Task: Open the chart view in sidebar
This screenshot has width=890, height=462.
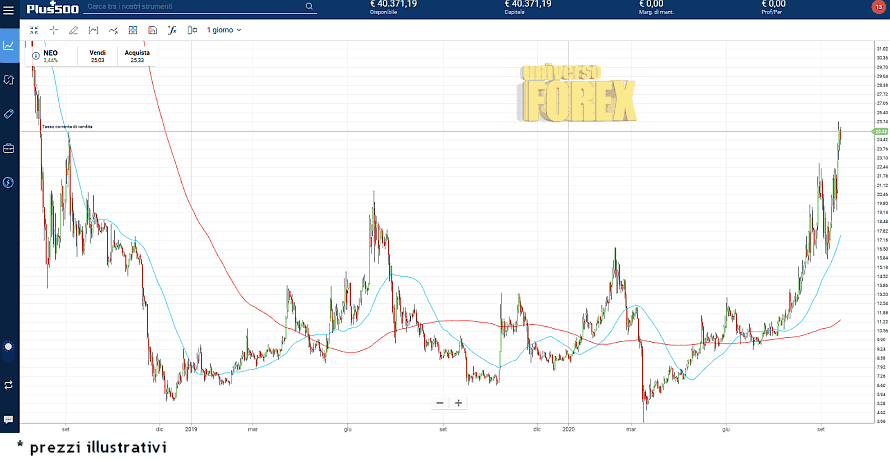Action: (x=9, y=45)
